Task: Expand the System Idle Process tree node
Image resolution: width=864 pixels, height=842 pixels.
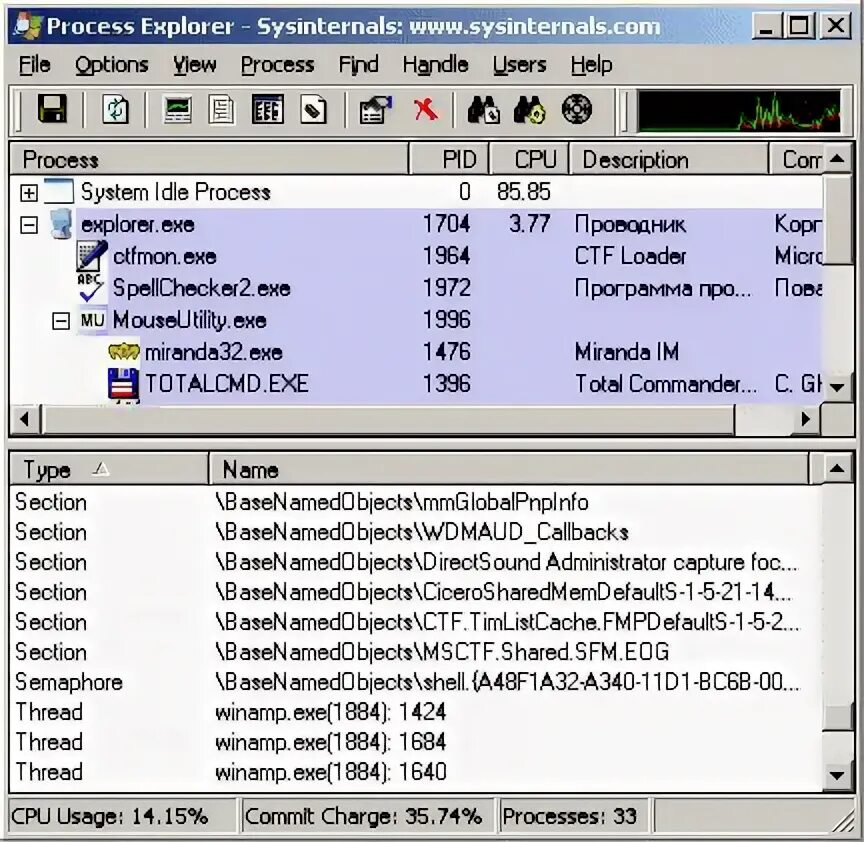Action: click(x=29, y=192)
